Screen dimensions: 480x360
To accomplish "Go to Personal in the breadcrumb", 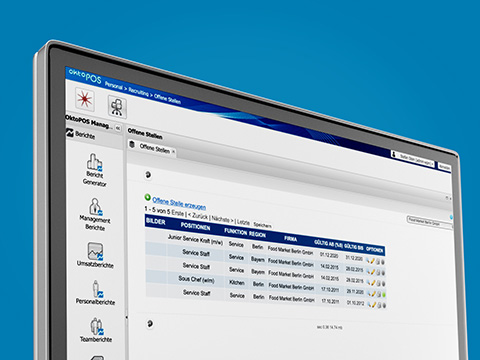I will pyautogui.click(x=114, y=85).
